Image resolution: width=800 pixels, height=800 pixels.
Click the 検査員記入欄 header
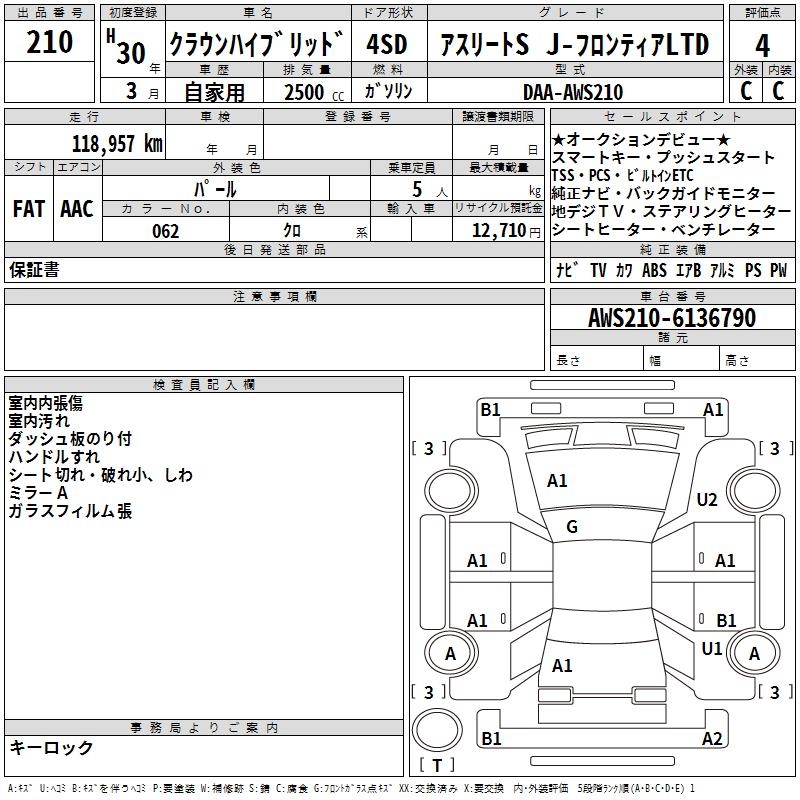204,385
